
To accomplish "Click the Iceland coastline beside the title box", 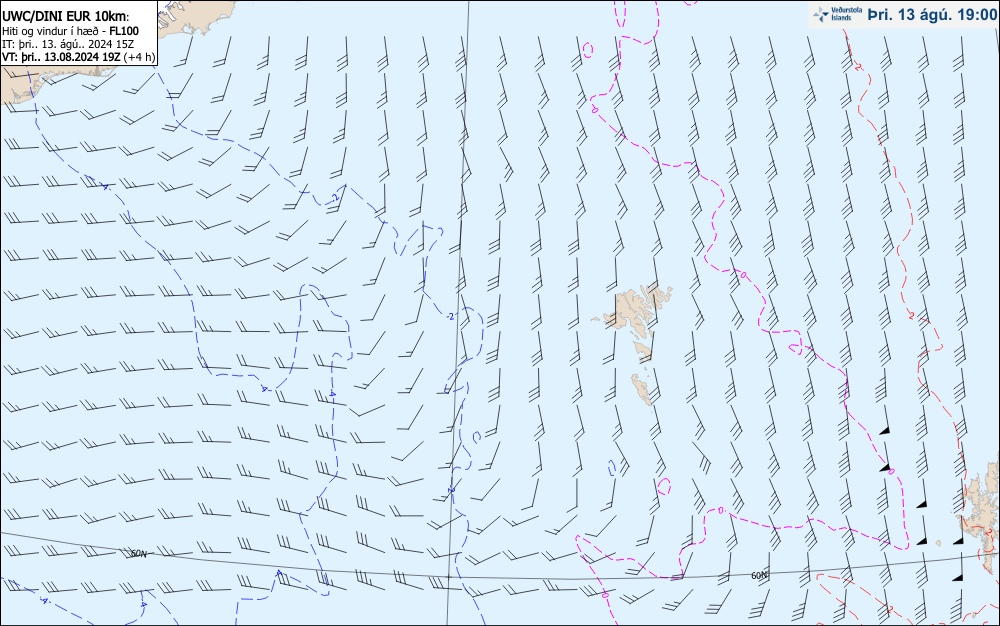I will pos(196,18).
